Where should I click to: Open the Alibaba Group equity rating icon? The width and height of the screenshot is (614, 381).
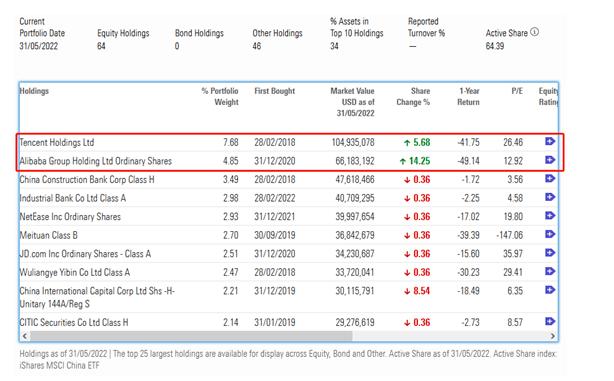pos(550,160)
